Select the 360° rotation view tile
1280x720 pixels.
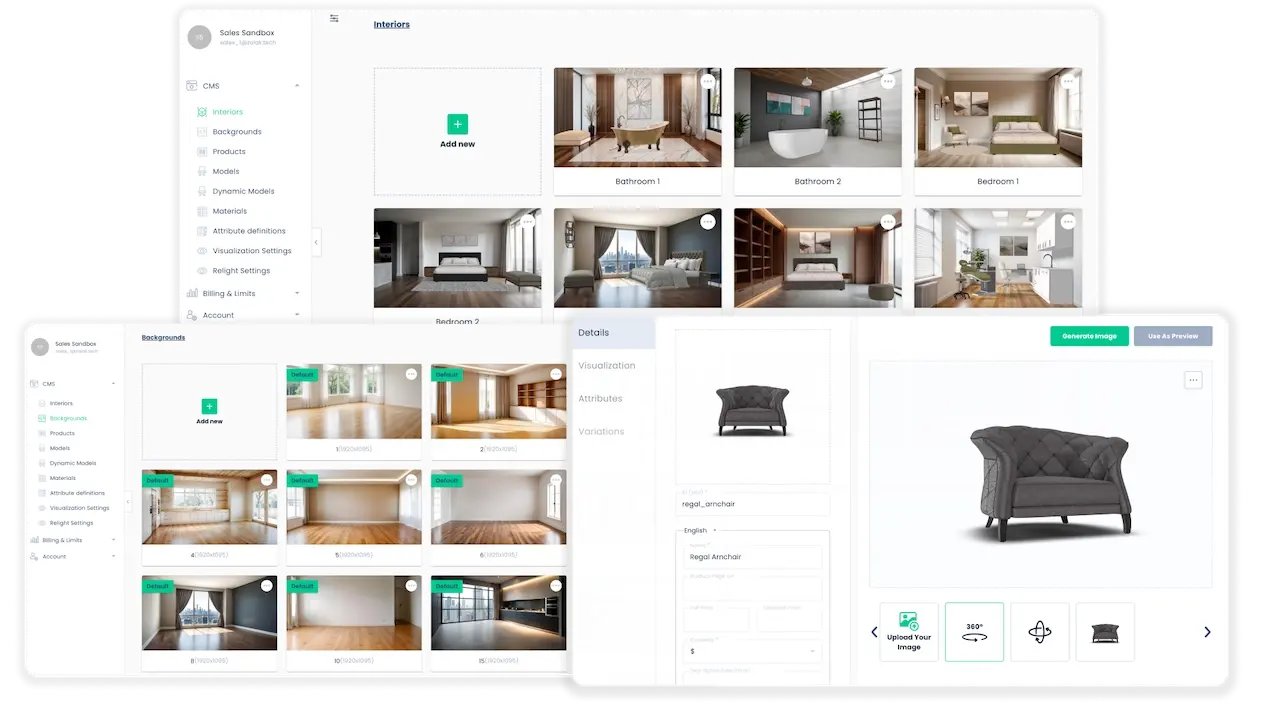point(974,632)
